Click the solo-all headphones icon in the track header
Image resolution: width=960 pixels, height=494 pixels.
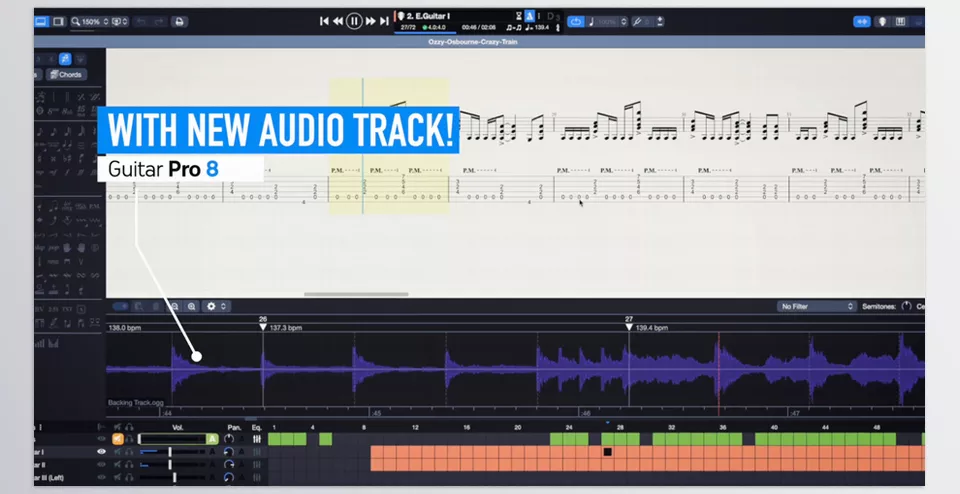click(x=129, y=427)
